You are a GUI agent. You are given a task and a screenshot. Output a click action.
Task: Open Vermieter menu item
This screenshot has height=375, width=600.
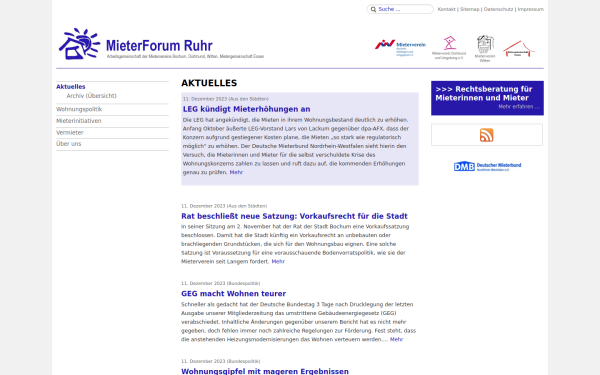(70, 133)
